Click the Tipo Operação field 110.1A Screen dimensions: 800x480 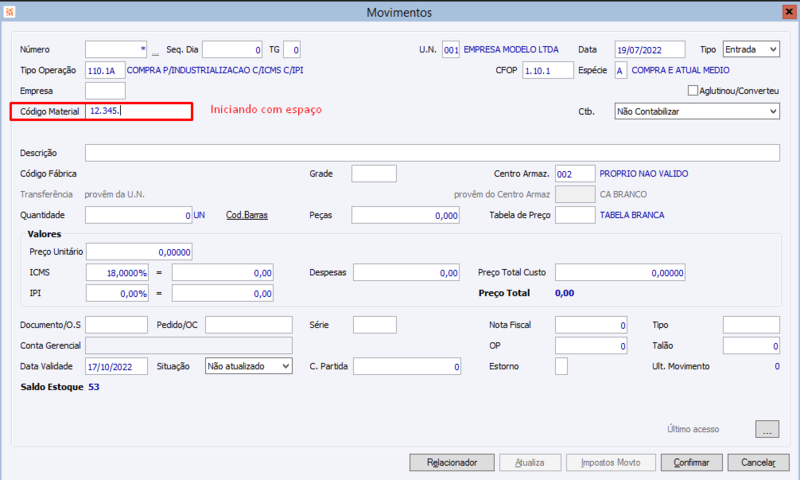[x=105, y=70]
